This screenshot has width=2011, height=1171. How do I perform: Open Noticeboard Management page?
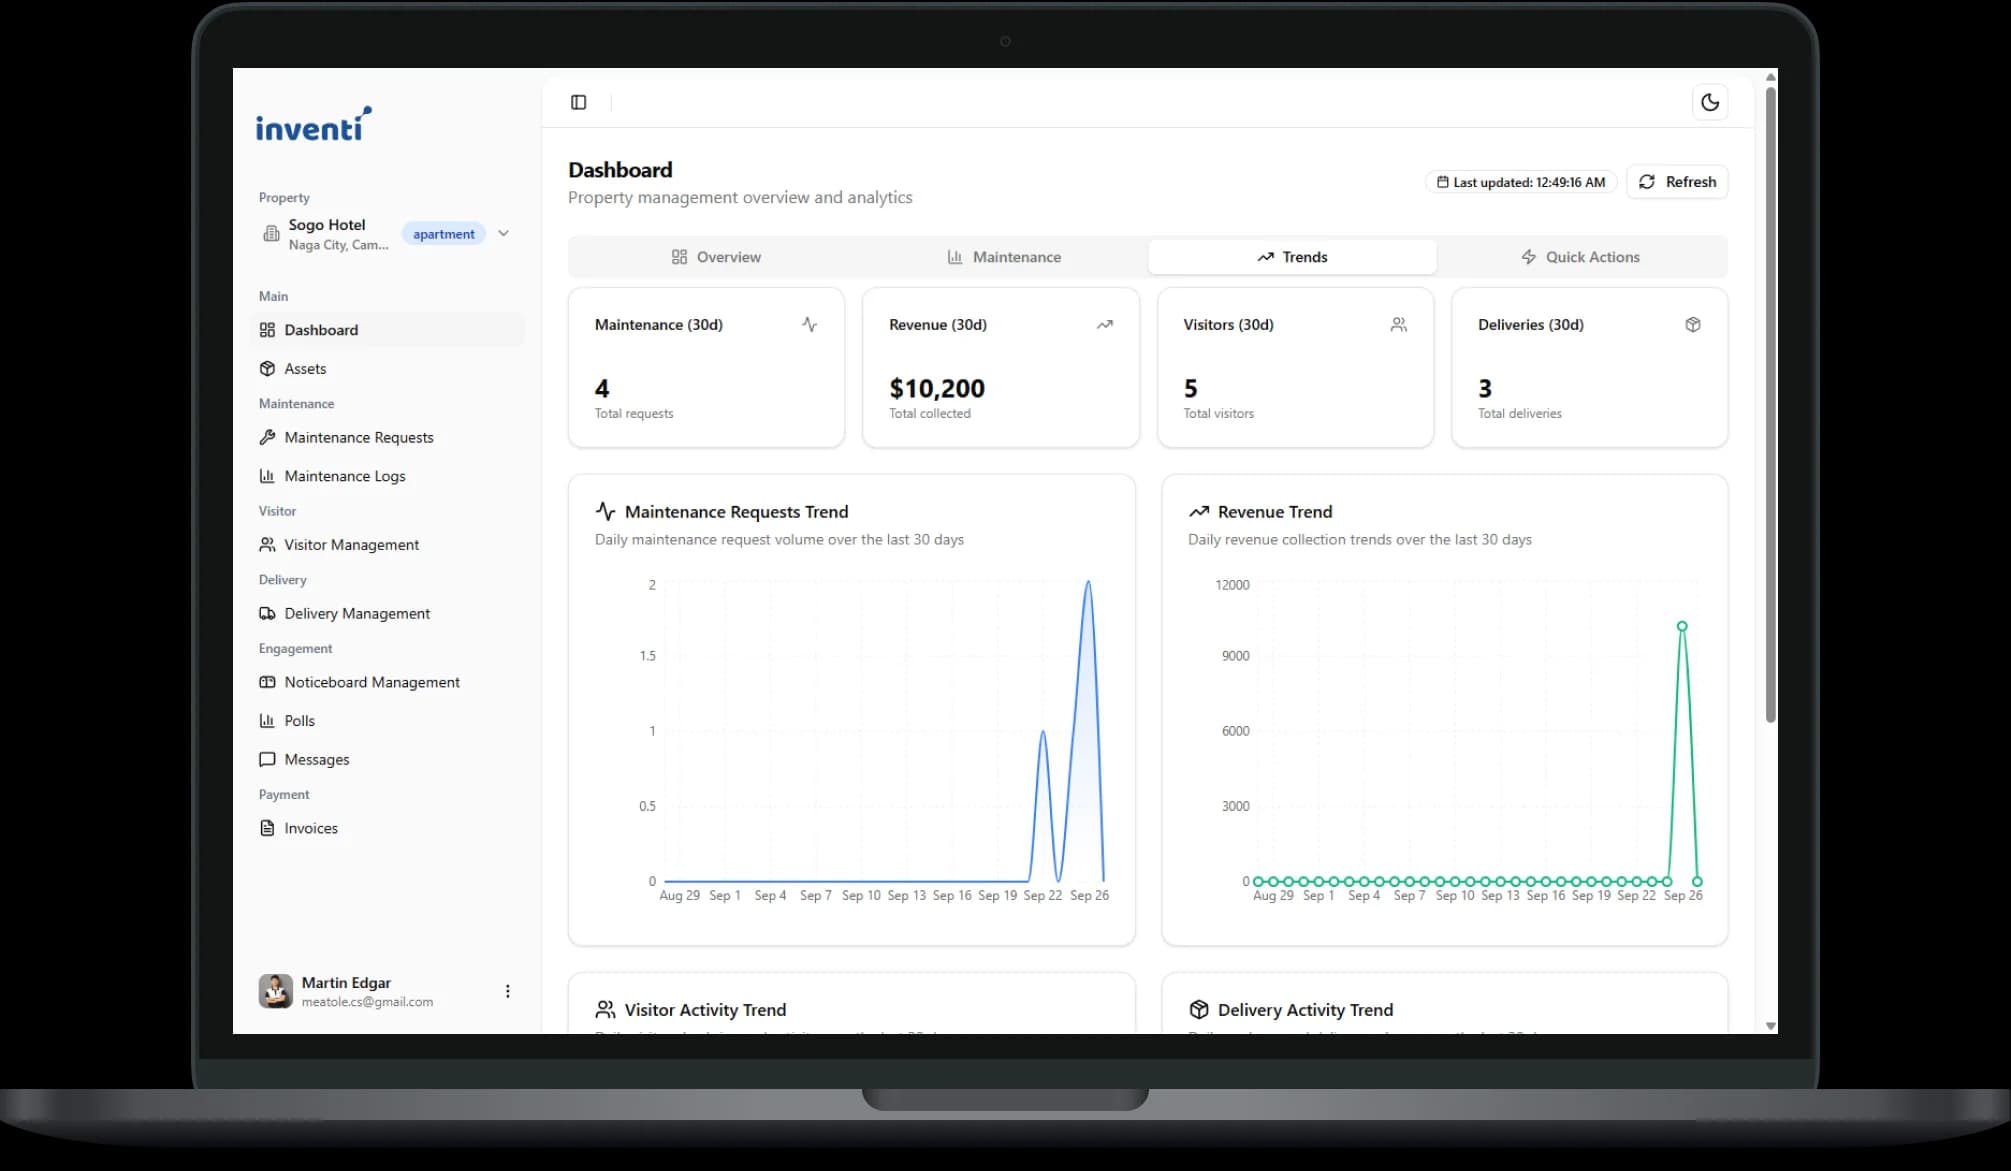[371, 682]
